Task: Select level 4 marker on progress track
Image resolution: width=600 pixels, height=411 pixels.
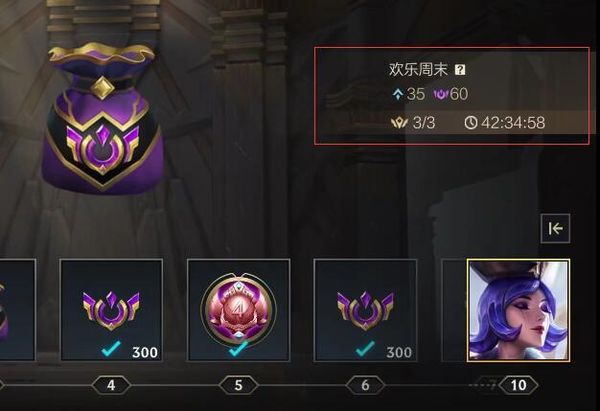Action: tap(111, 385)
